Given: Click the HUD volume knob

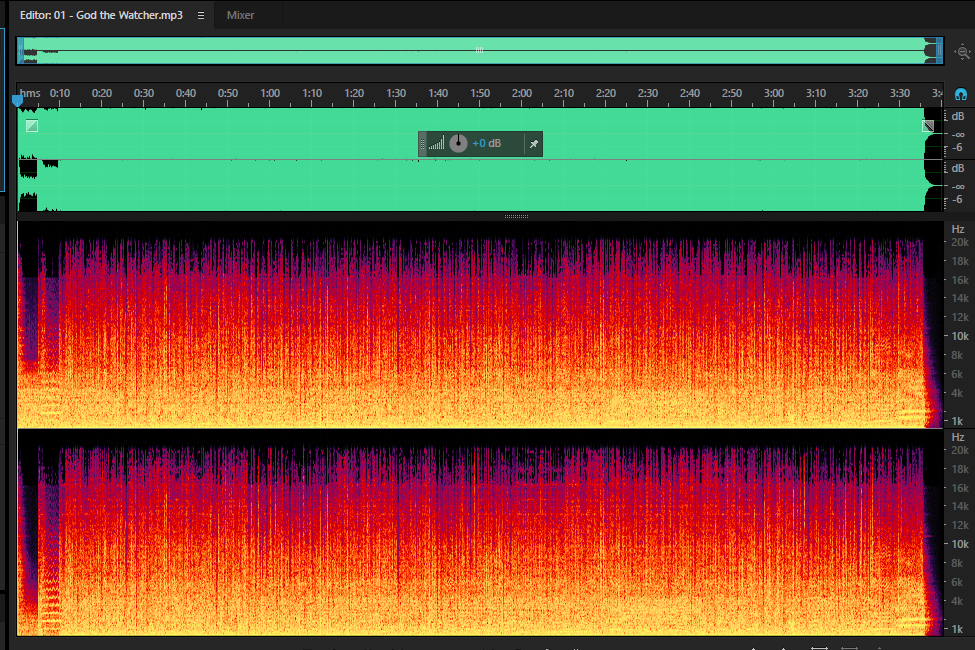Looking at the screenshot, I should tap(458, 143).
